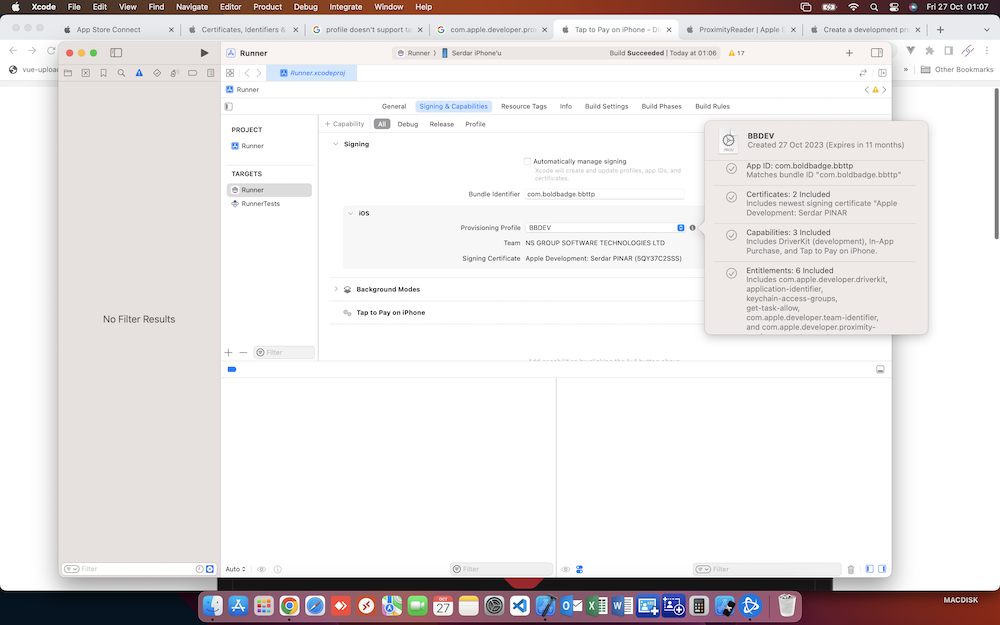Open the Issue navigator warning icon
This screenshot has height=625, width=1000.
(139, 73)
